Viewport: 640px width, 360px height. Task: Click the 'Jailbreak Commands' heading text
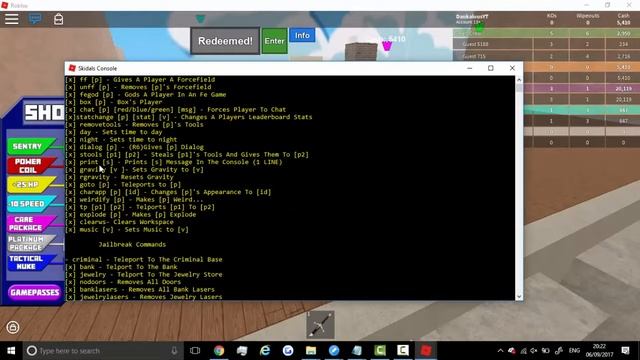pyautogui.click(x=132, y=244)
